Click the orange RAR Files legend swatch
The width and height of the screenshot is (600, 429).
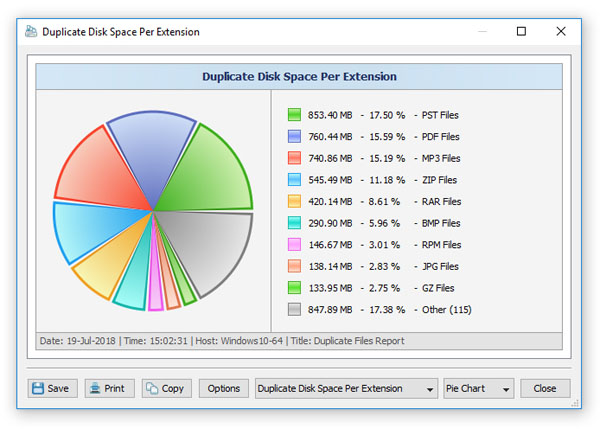pyautogui.click(x=294, y=201)
